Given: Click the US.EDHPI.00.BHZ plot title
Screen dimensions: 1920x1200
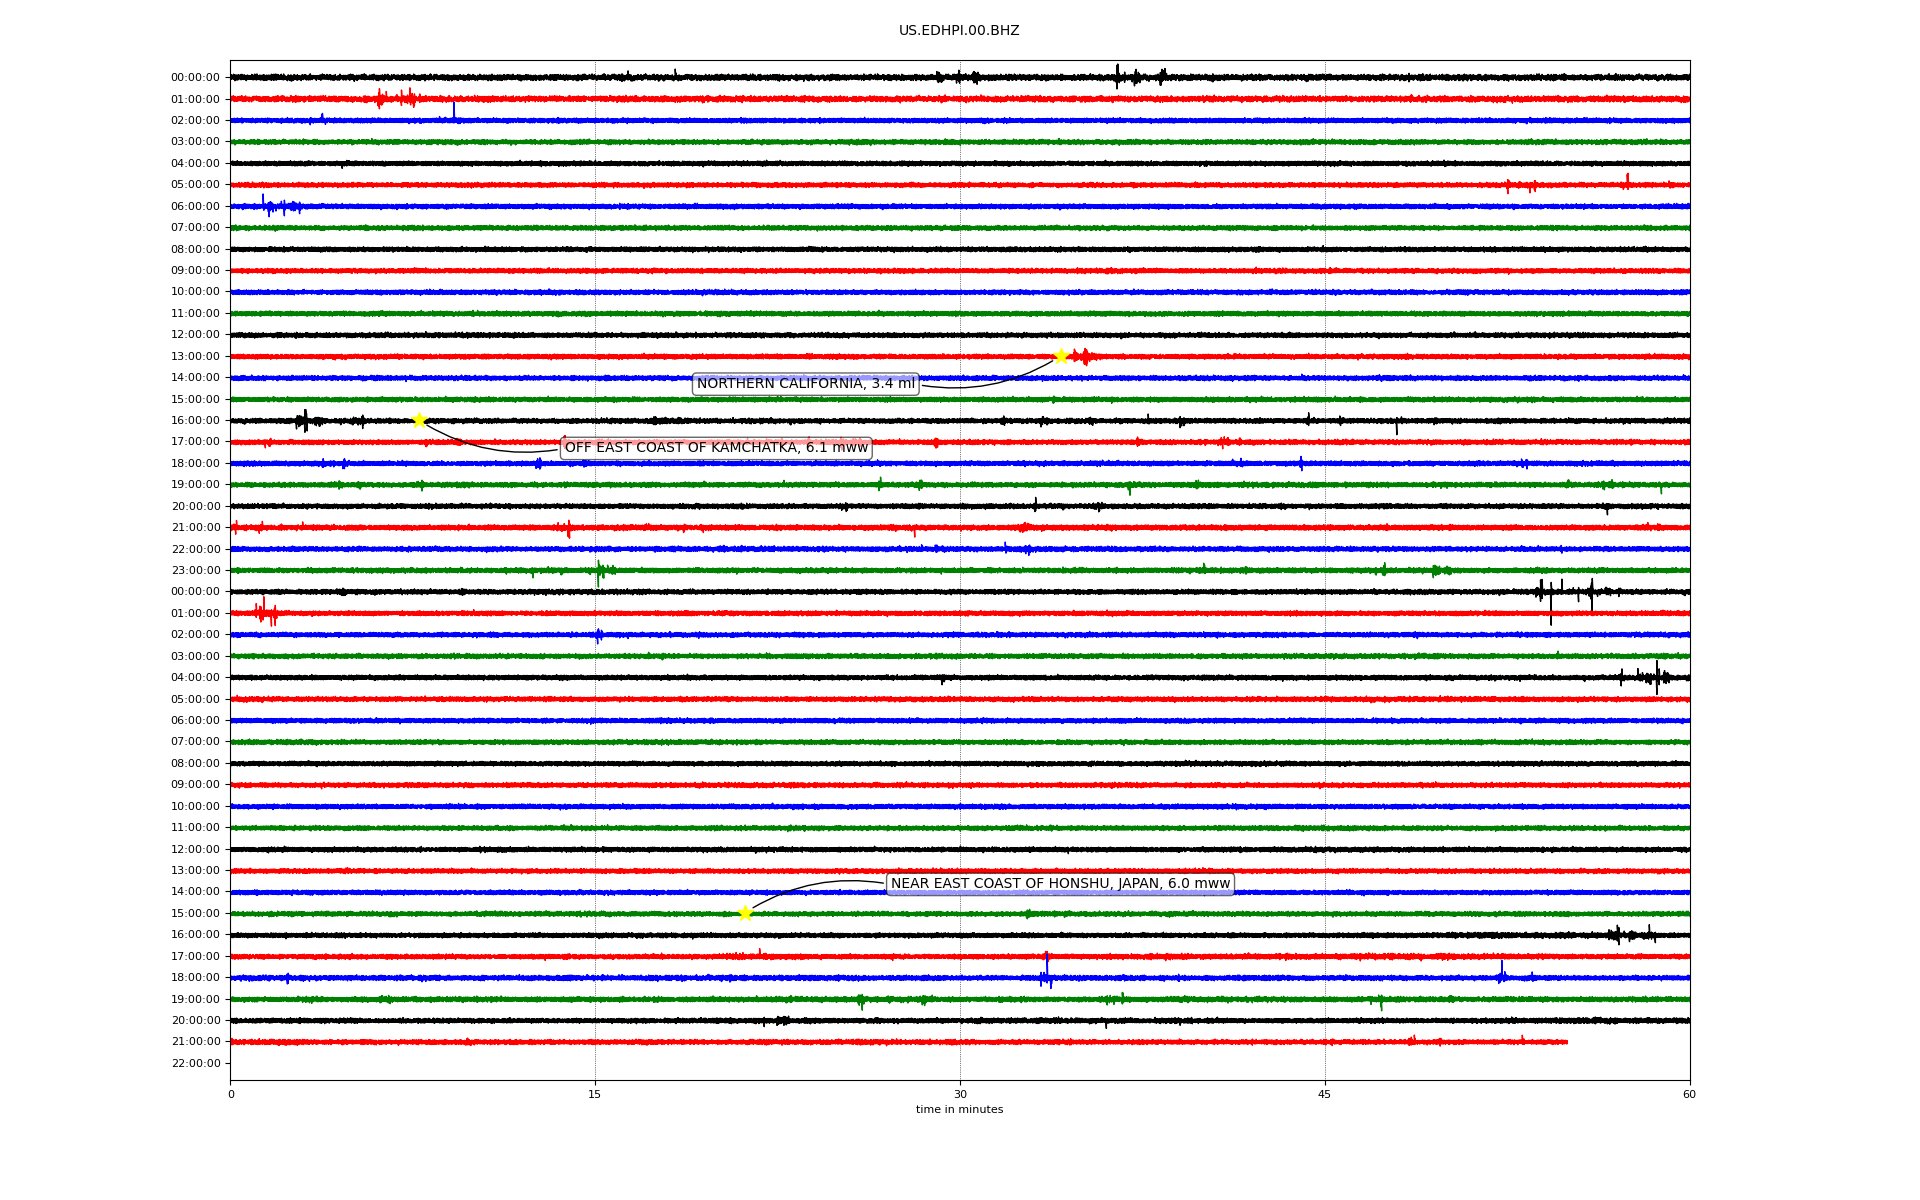Looking at the screenshot, I should (x=959, y=31).
